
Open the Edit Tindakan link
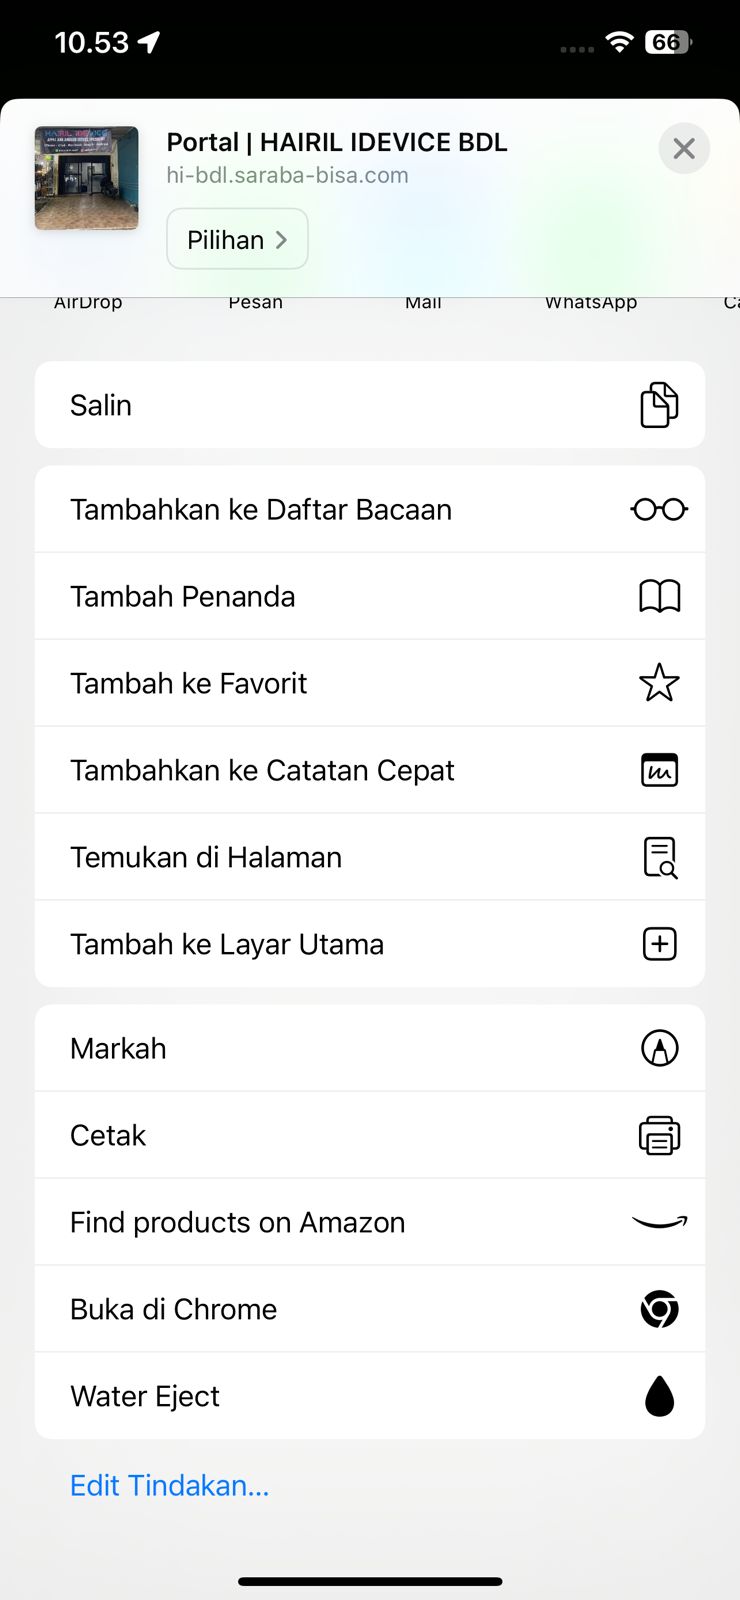point(169,1486)
